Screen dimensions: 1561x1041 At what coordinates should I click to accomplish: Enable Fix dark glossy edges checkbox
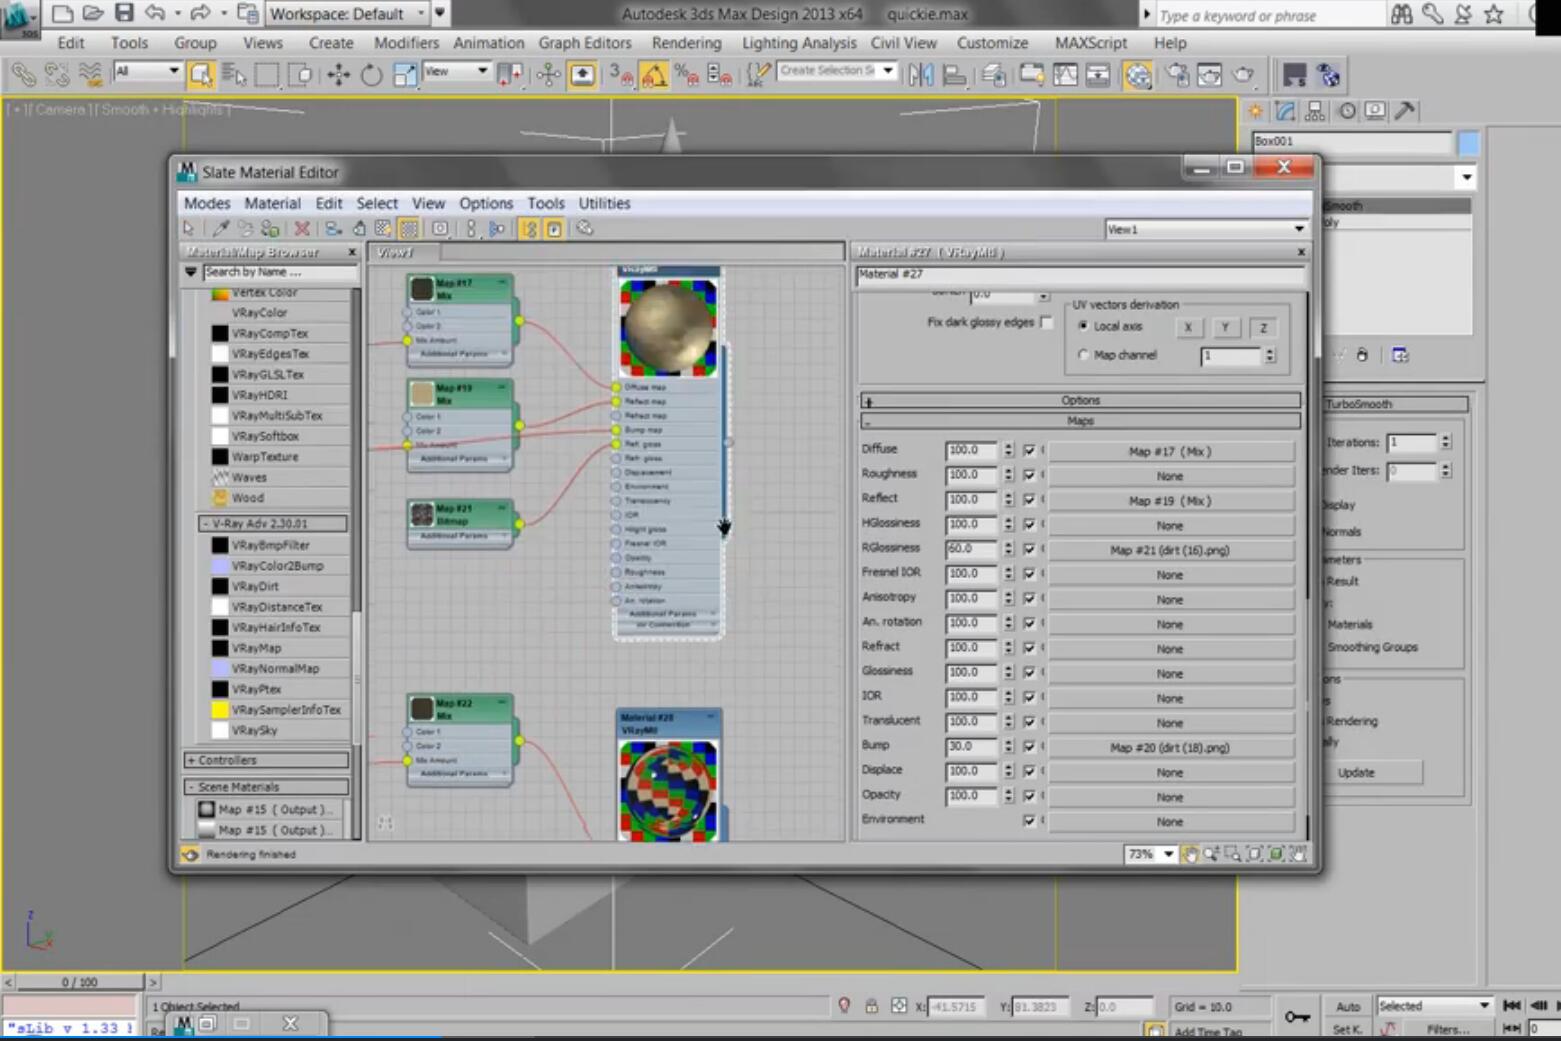click(x=1046, y=322)
